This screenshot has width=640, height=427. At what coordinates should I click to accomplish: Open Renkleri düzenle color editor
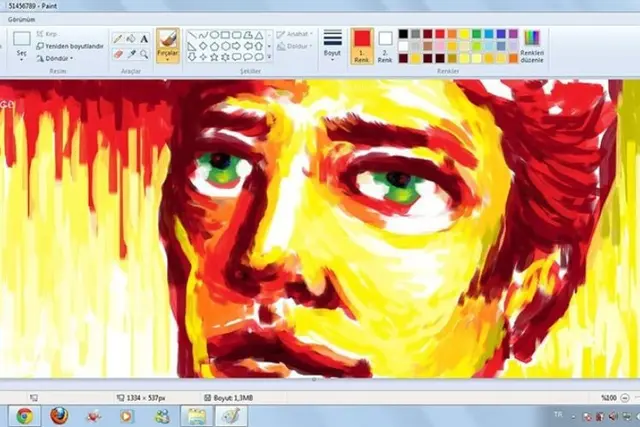pos(532,46)
